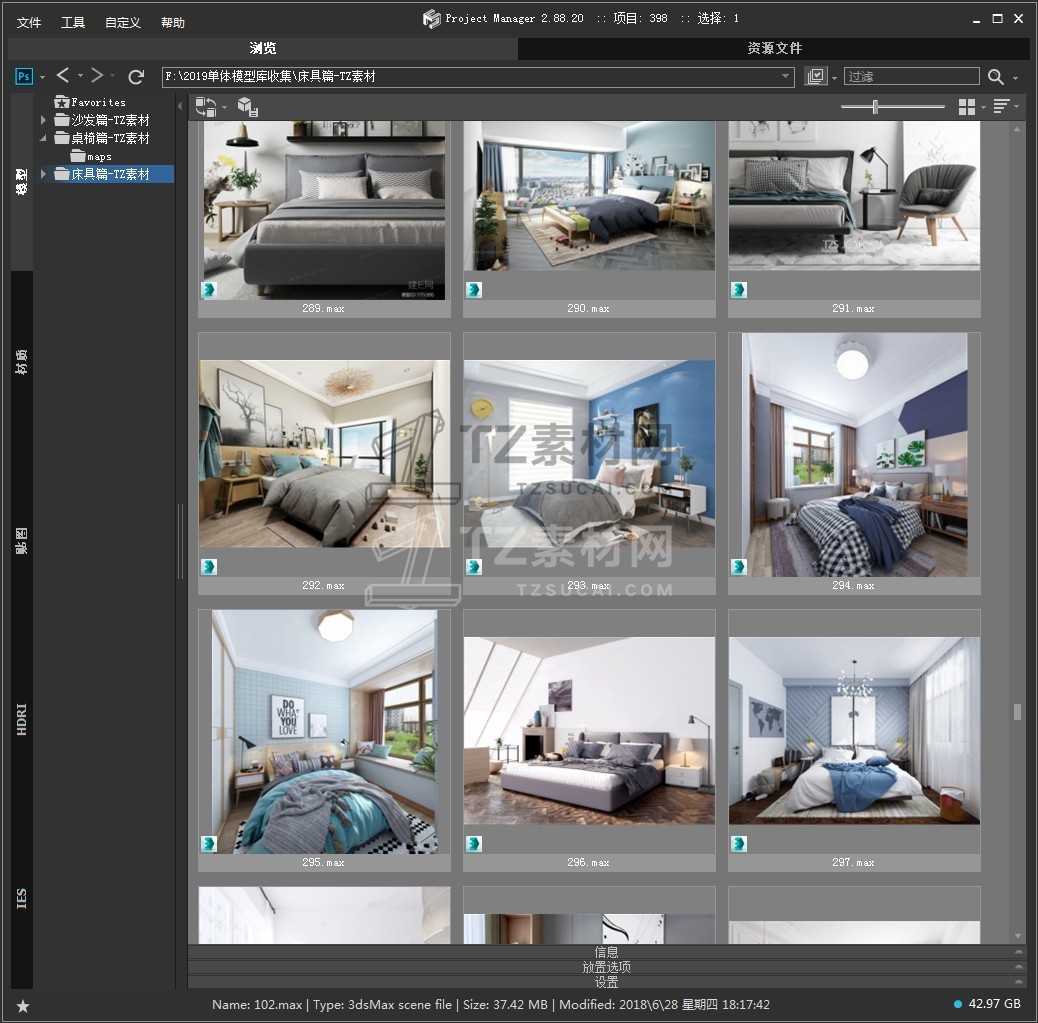Expand the 信息 panel bar
This screenshot has width=1038, height=1023.
coord(606,952)
